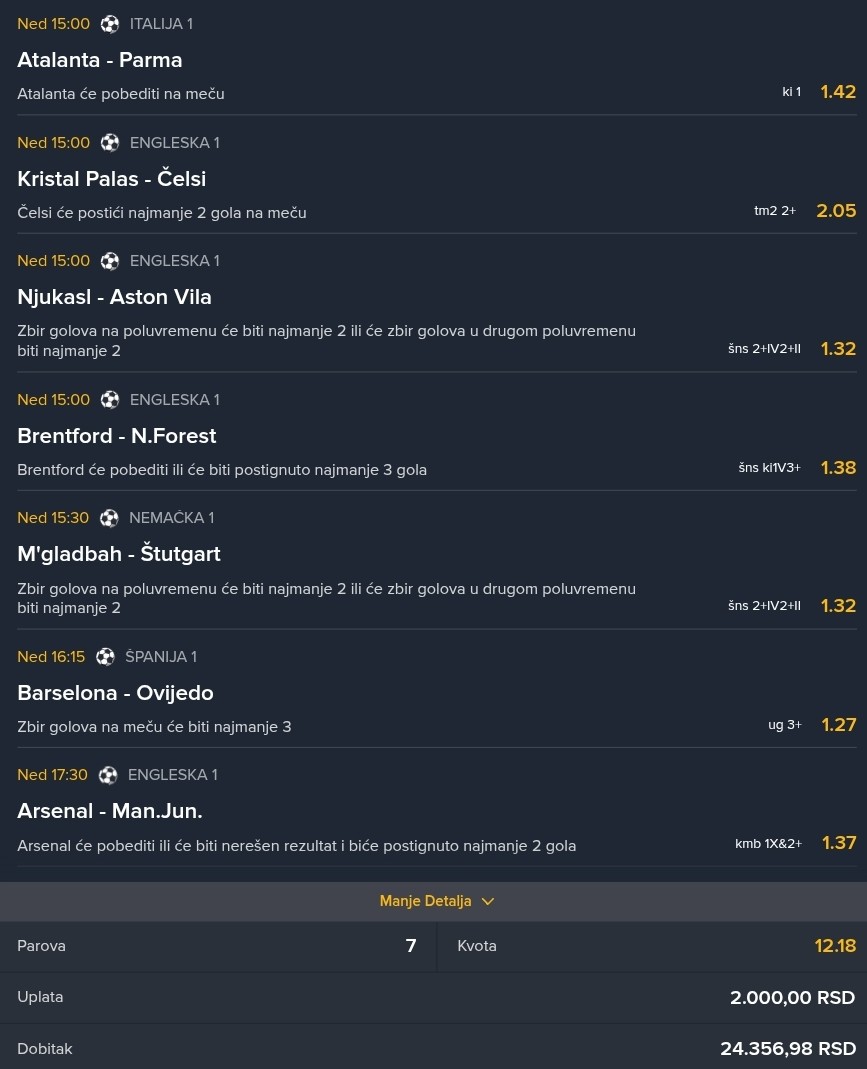Open Arsenal - Man.Jun. match

click(110, 811)
